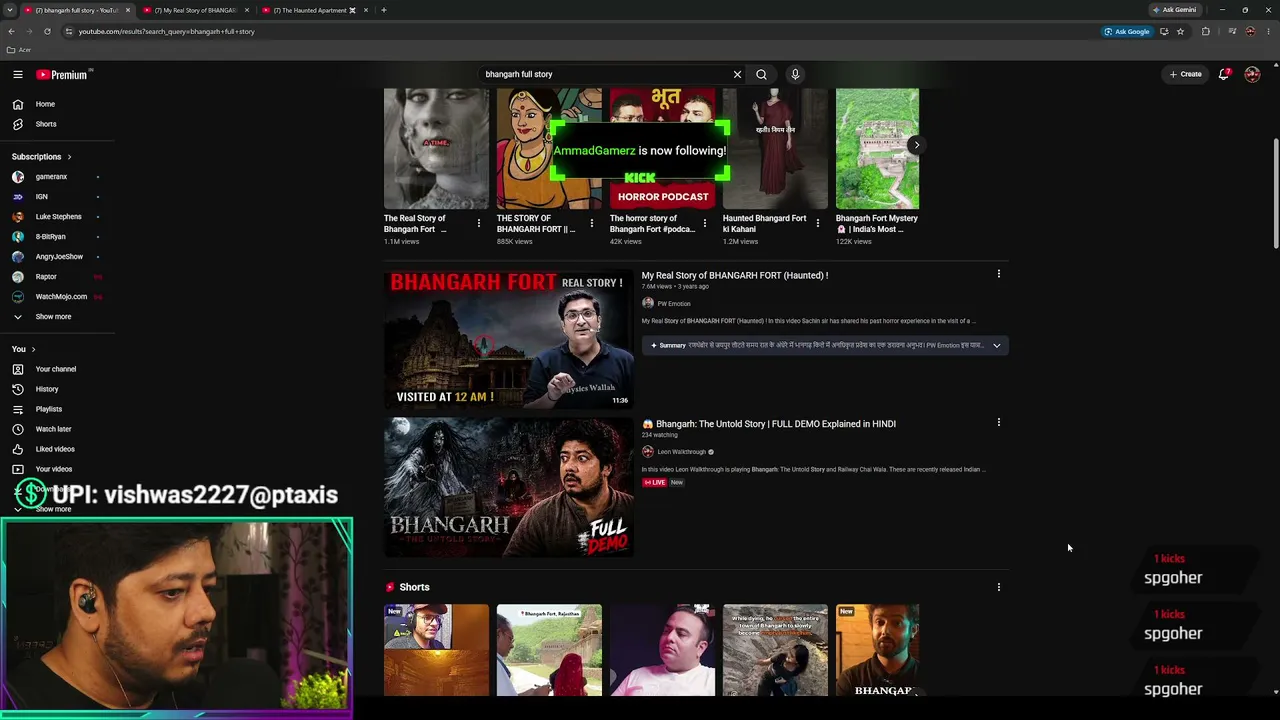Open the YouTube account avatar menu
The image size is (1280, 720).
point(1252,74)
